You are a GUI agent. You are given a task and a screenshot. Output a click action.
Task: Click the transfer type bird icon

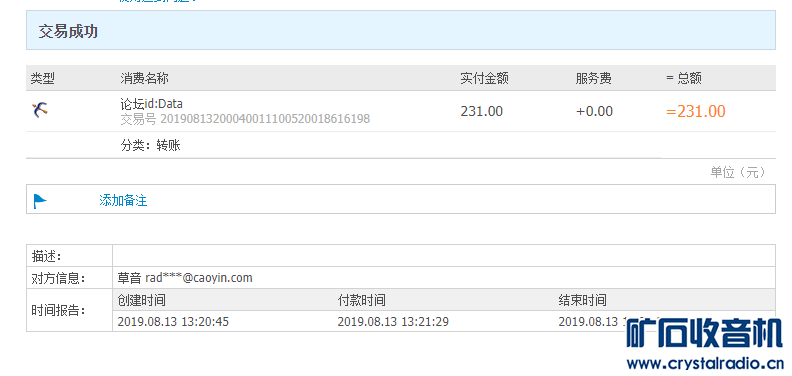pyautogui.click(x=39, y=110)
